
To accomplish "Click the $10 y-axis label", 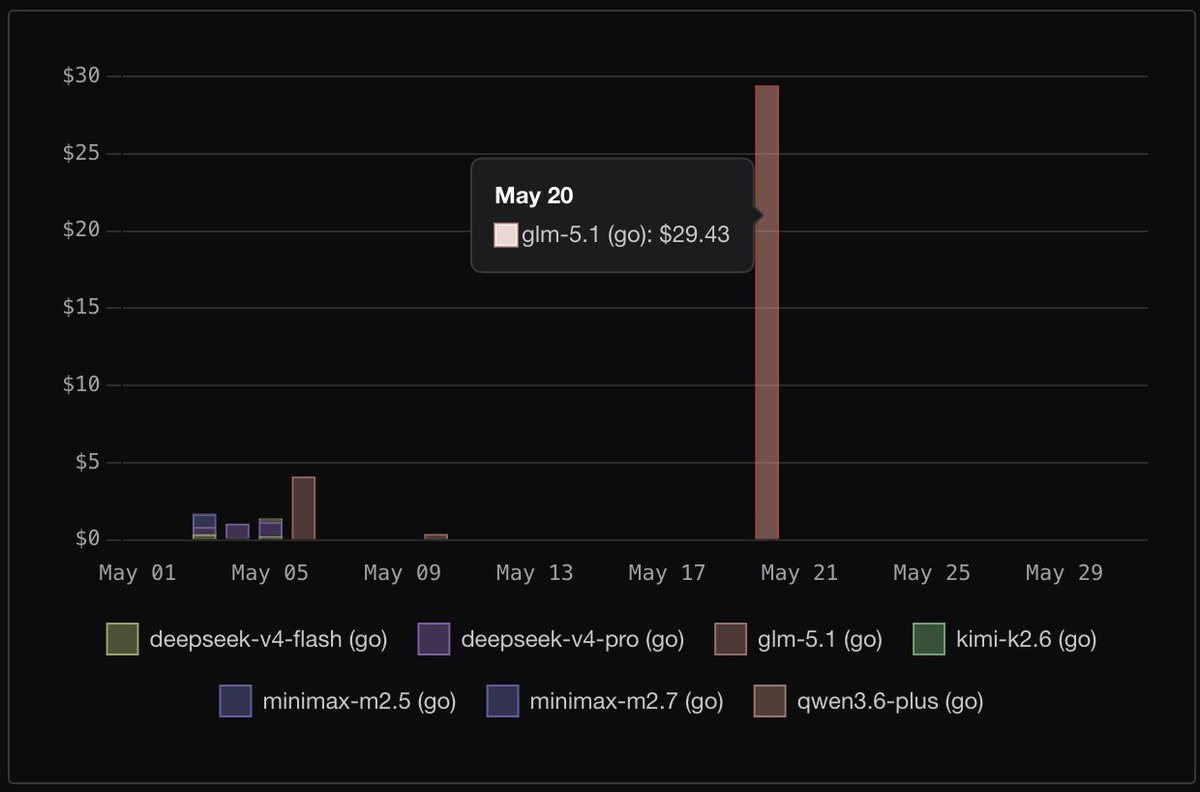I will click(x=80, y=385).
